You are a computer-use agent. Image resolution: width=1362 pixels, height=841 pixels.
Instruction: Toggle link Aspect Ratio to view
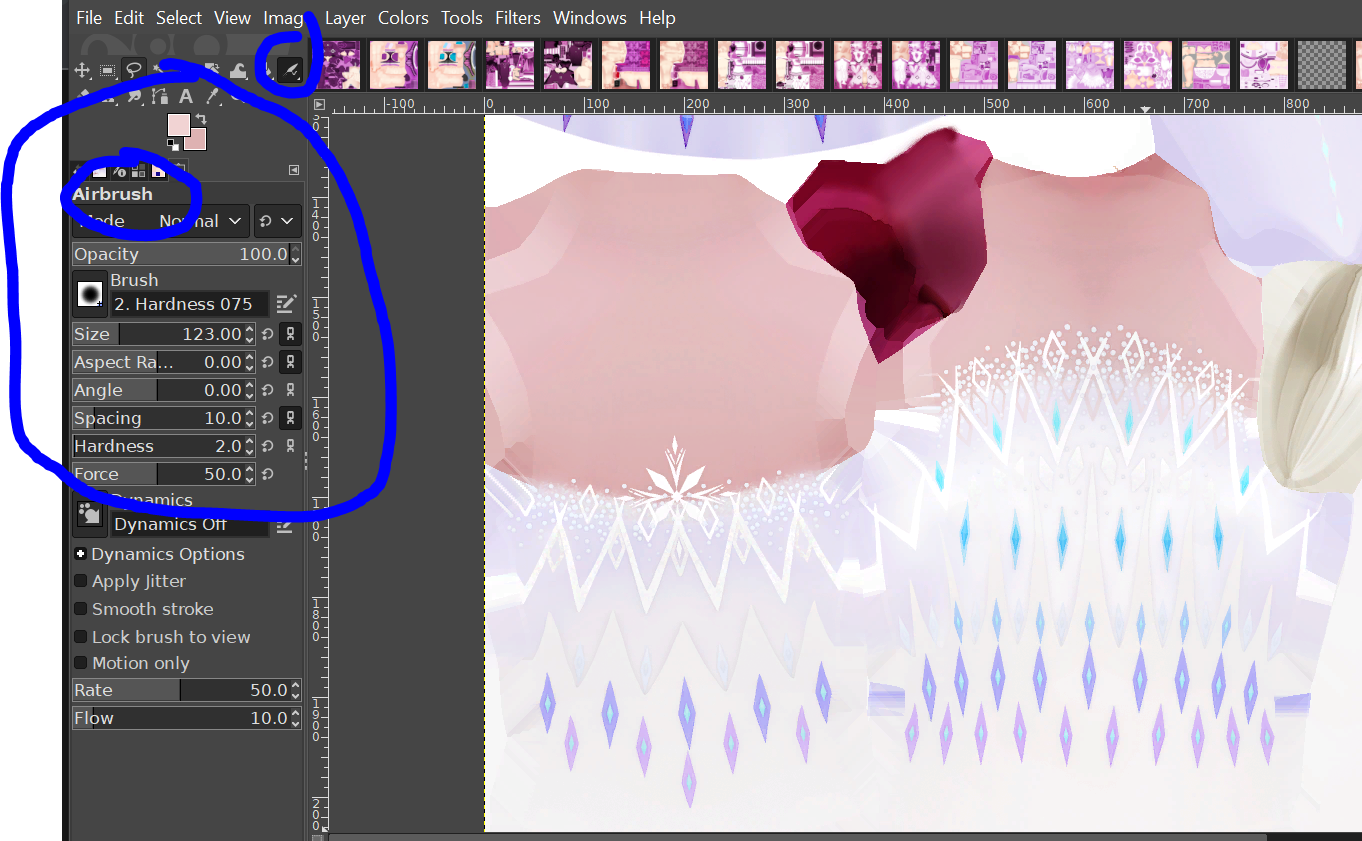290,362
